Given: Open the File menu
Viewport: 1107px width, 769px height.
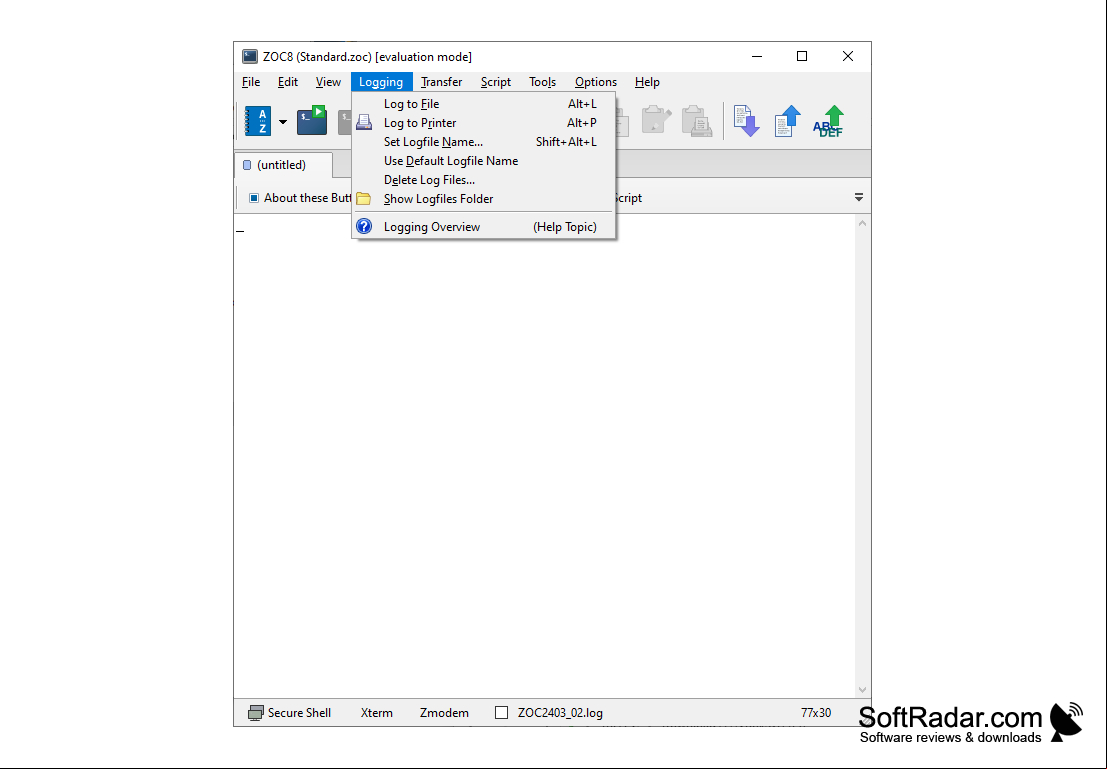Looking at the screenshot, I should [x=251, y=82].
